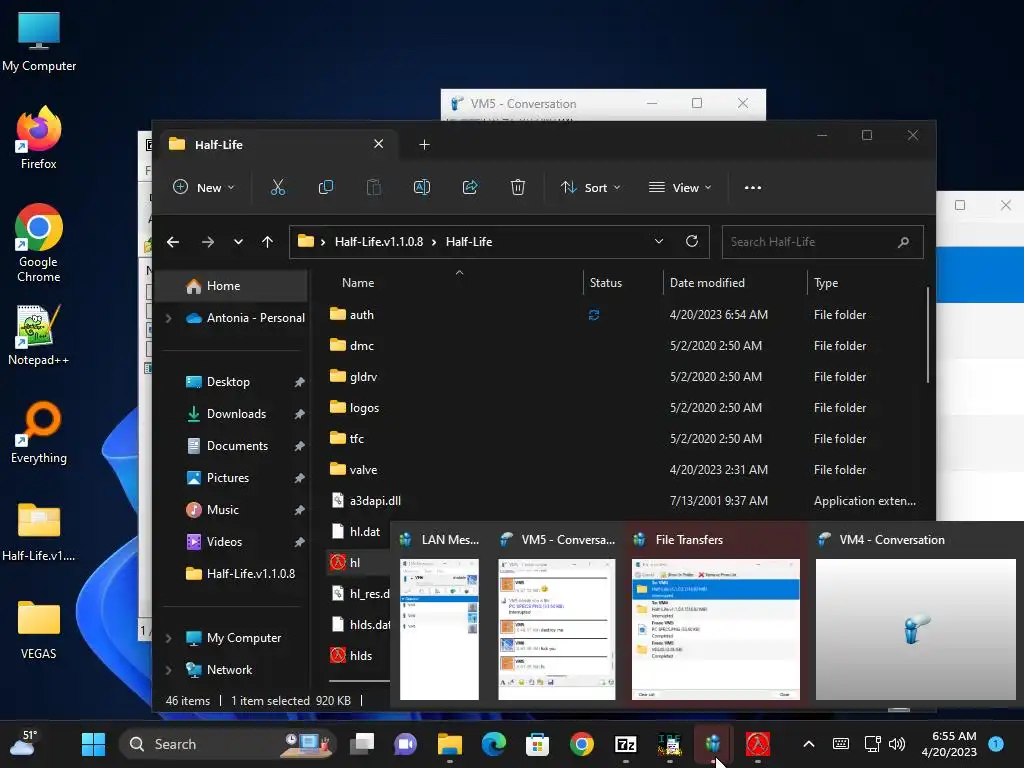Open Microsoft Edge from the taskbar
1024x768 pixels.
[494, 744]
